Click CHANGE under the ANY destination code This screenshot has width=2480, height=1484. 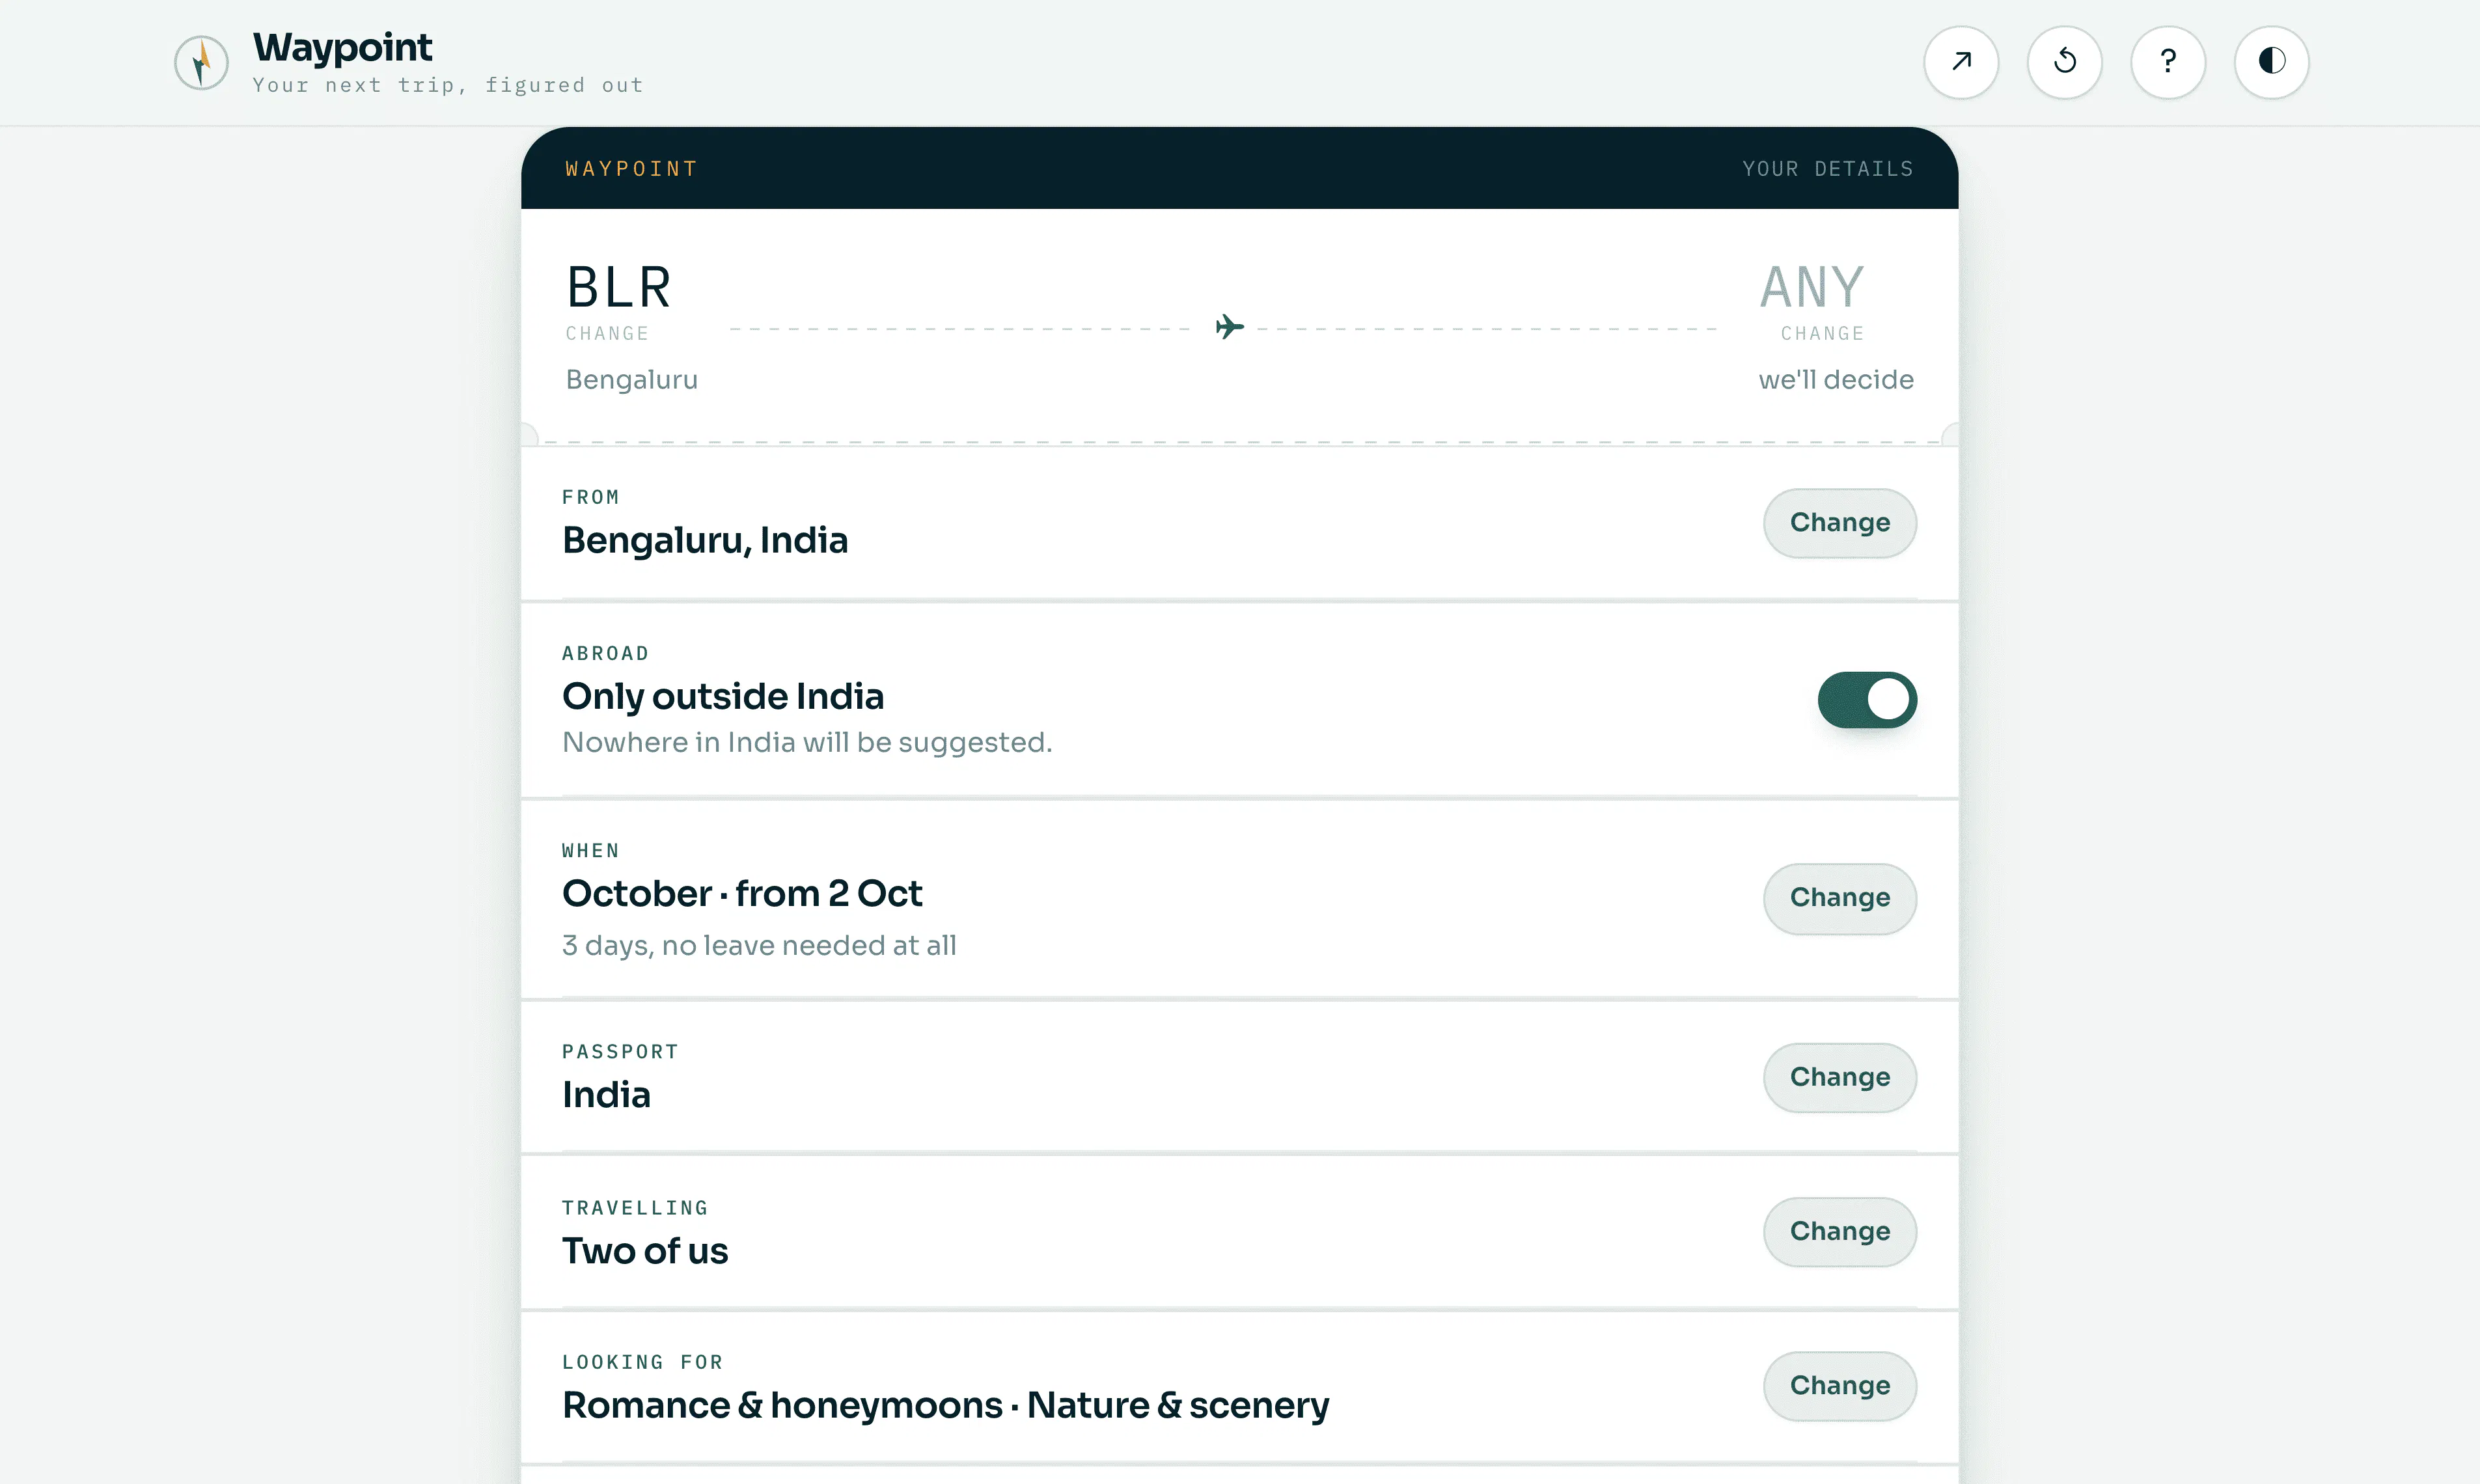click(1822, 334)
